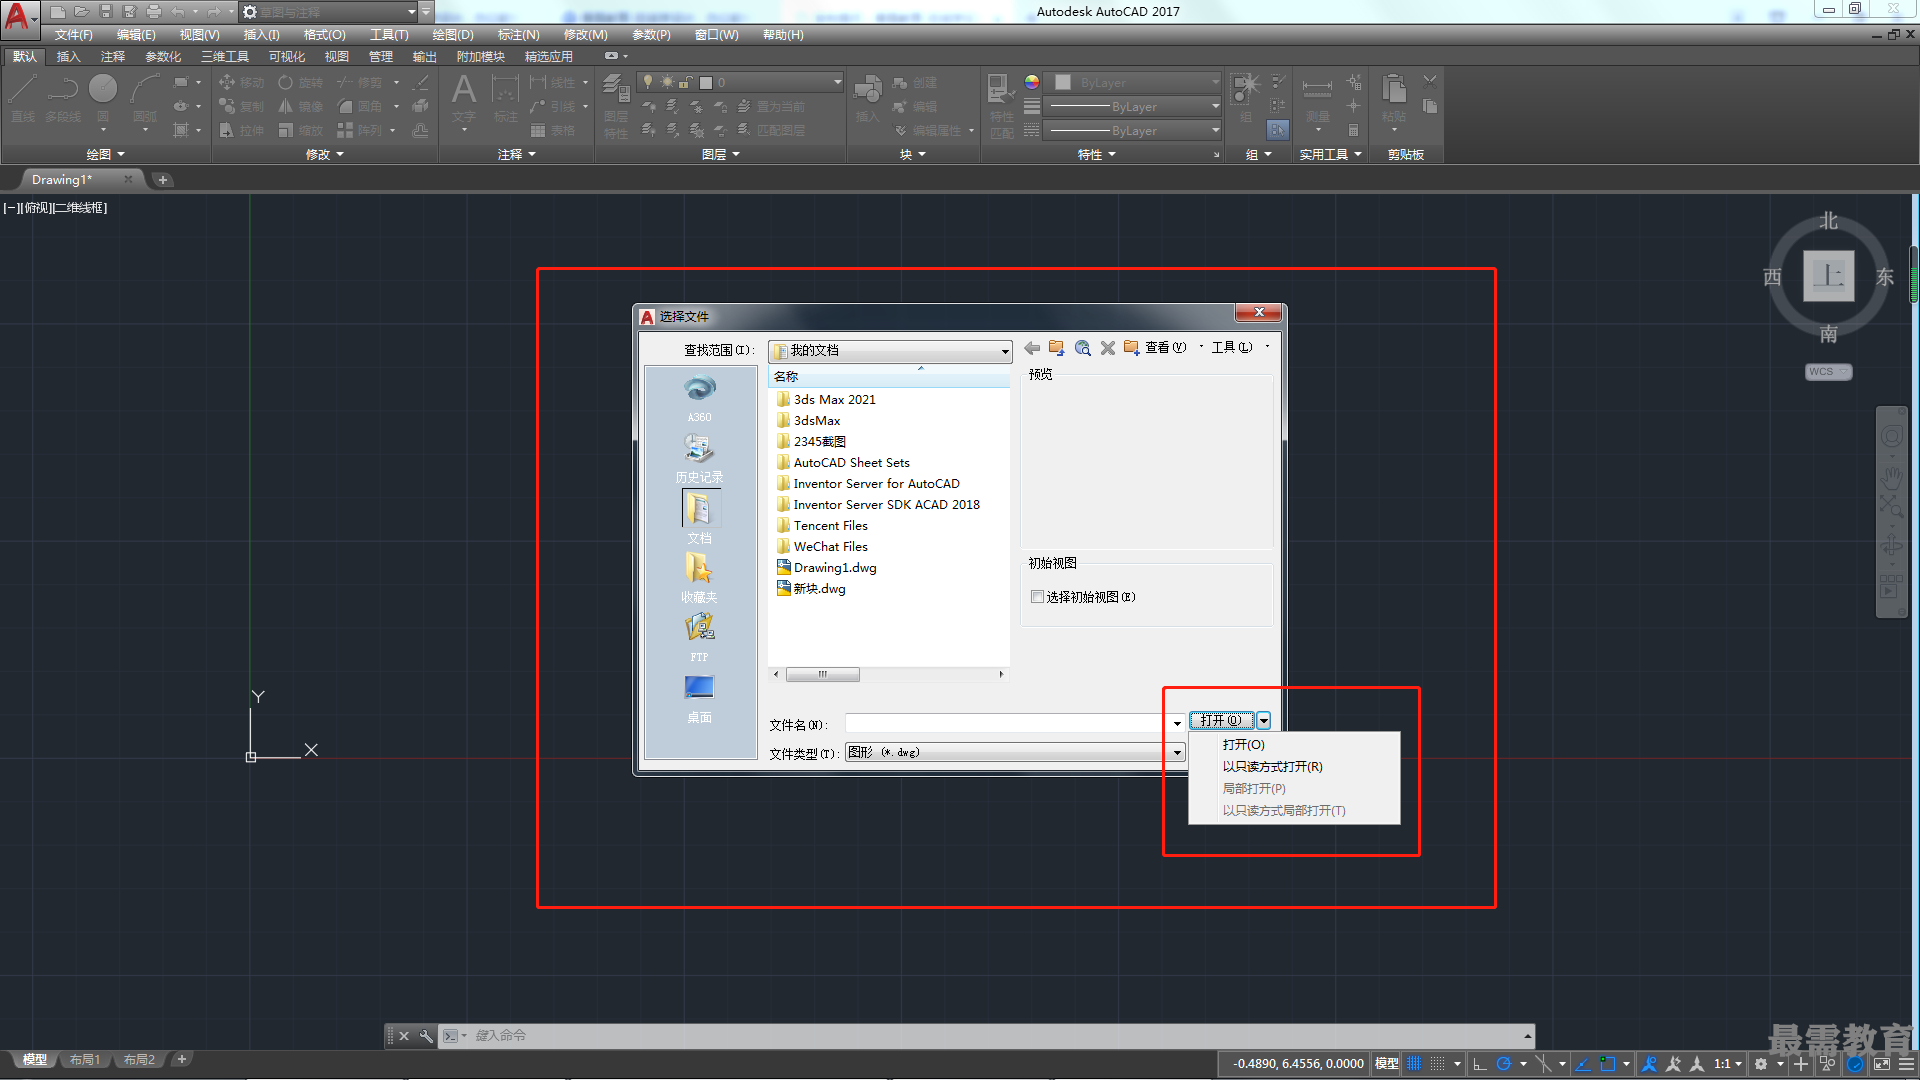The height and width of the screenshot is (1080, 1920).
Task: Click the delete X icon in dialog toolbar
Action: pos(1107,348)
